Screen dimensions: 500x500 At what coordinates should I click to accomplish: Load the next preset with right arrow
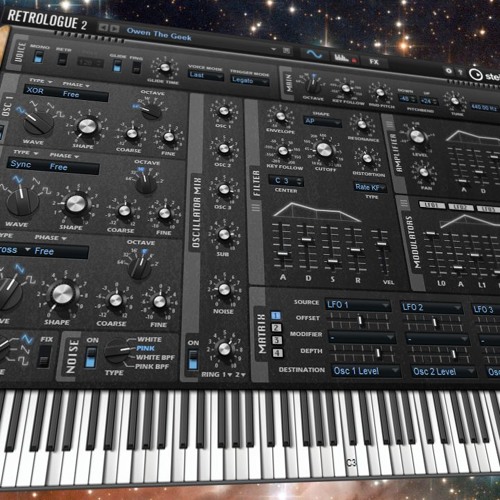(114, 29)
